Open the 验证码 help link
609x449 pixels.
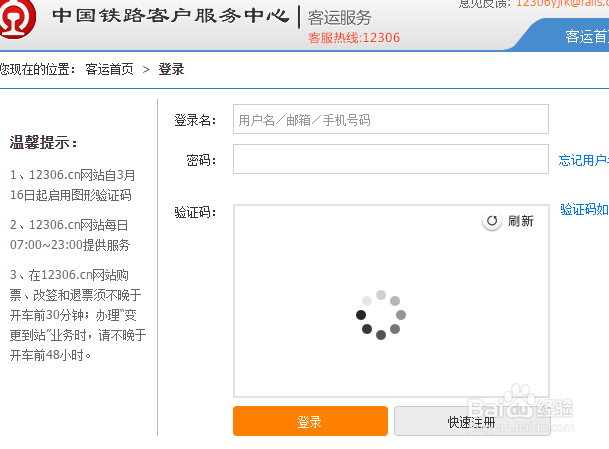tap(584, 210)
